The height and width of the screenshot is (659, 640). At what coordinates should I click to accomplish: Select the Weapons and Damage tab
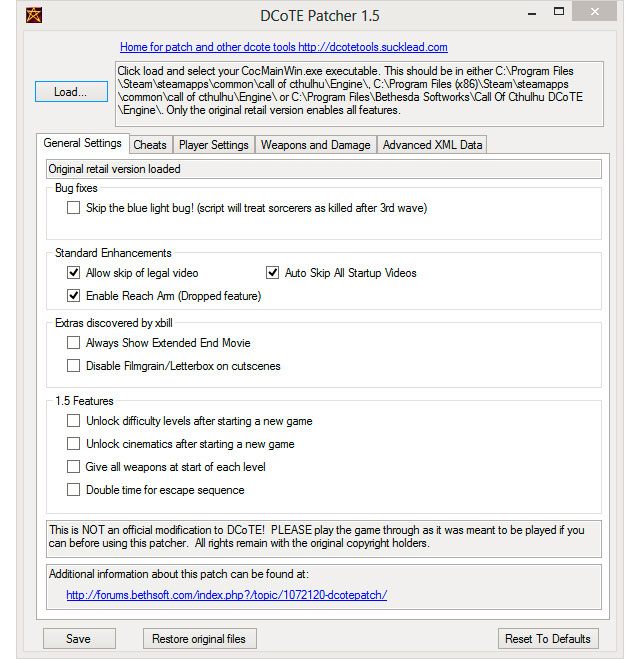click(315, 145)
